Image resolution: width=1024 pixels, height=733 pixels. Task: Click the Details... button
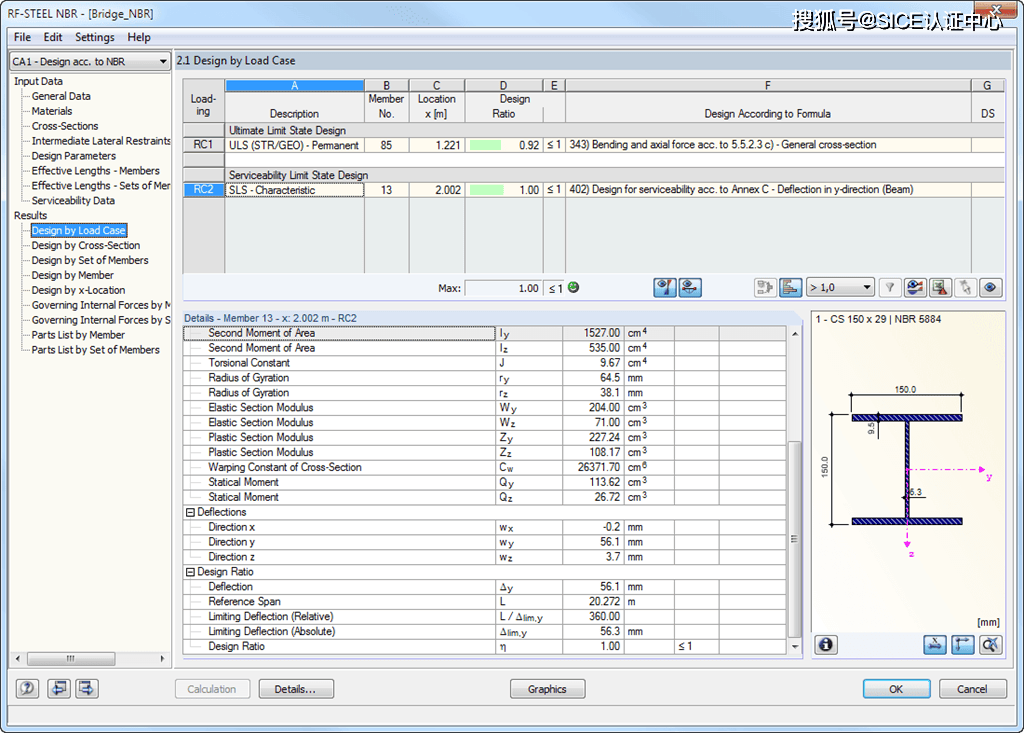[296, 689]
